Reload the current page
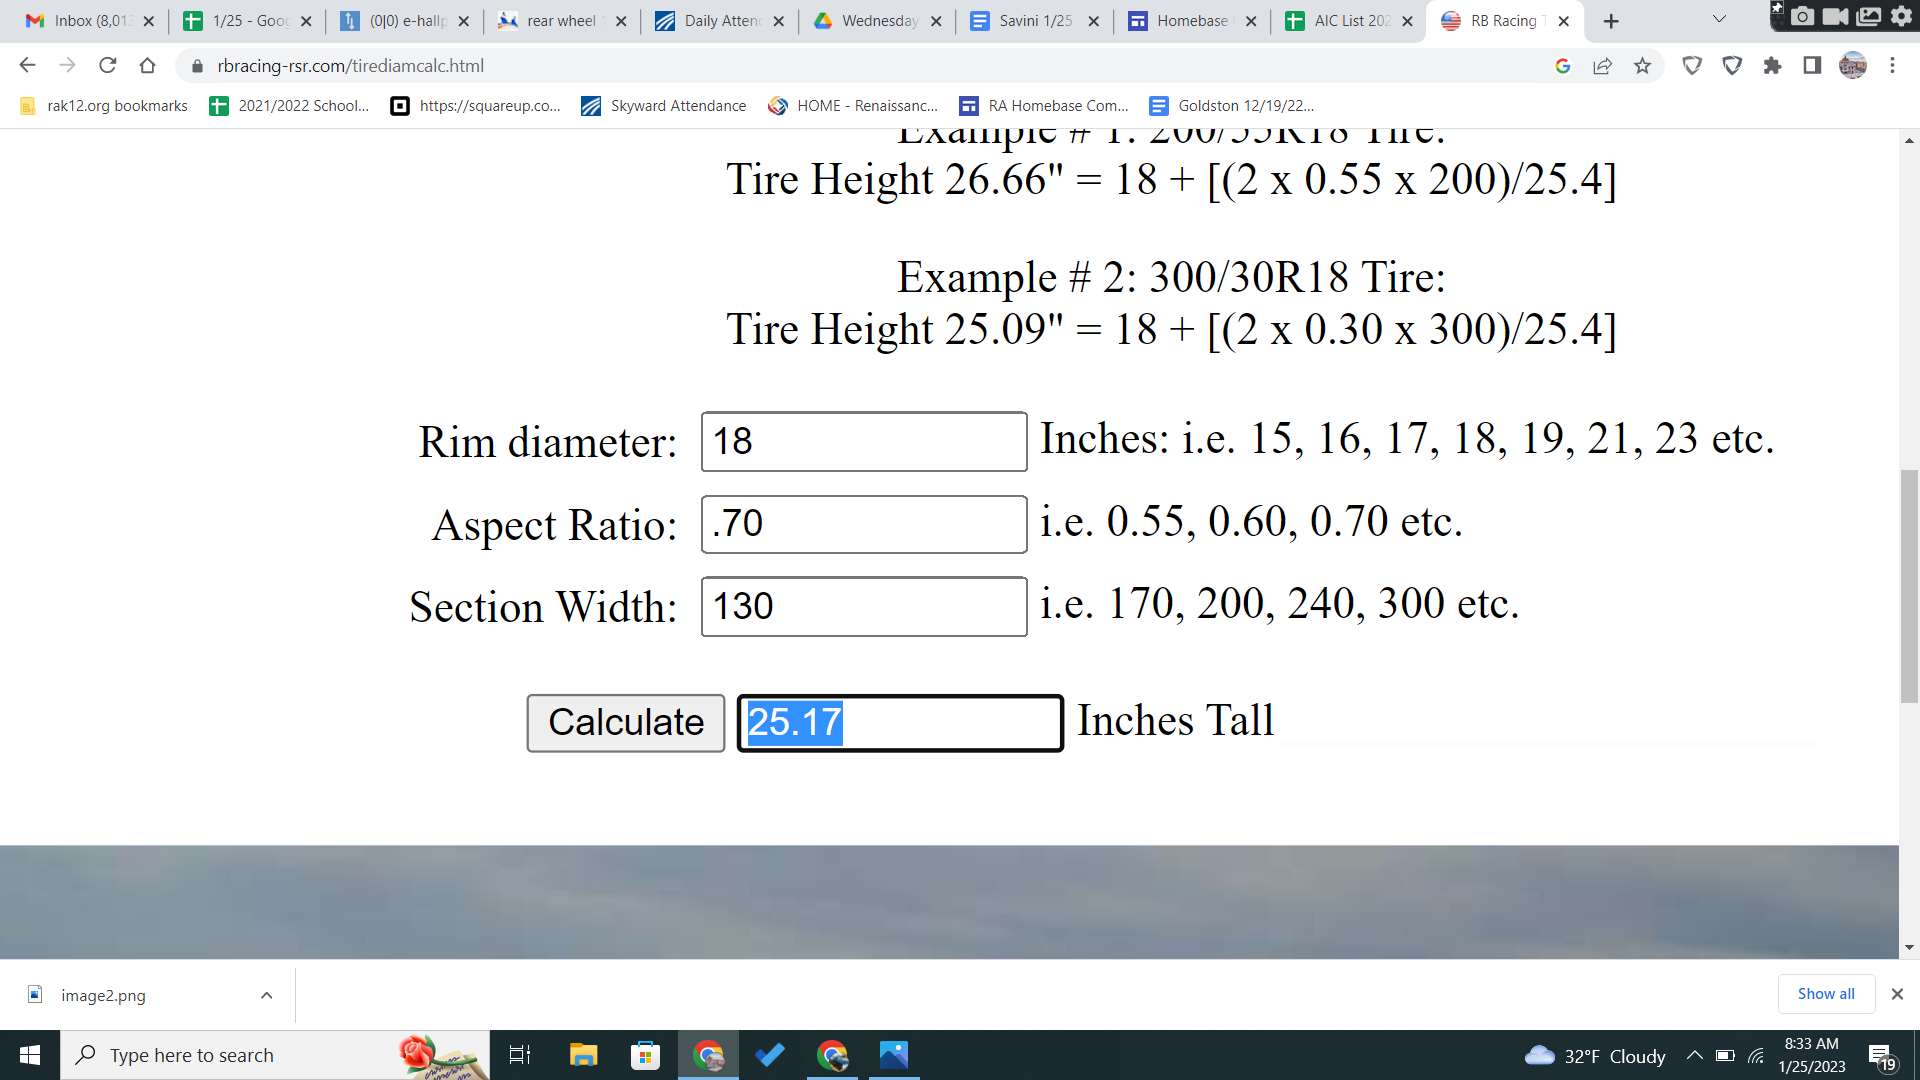 [x=108, y=66]
